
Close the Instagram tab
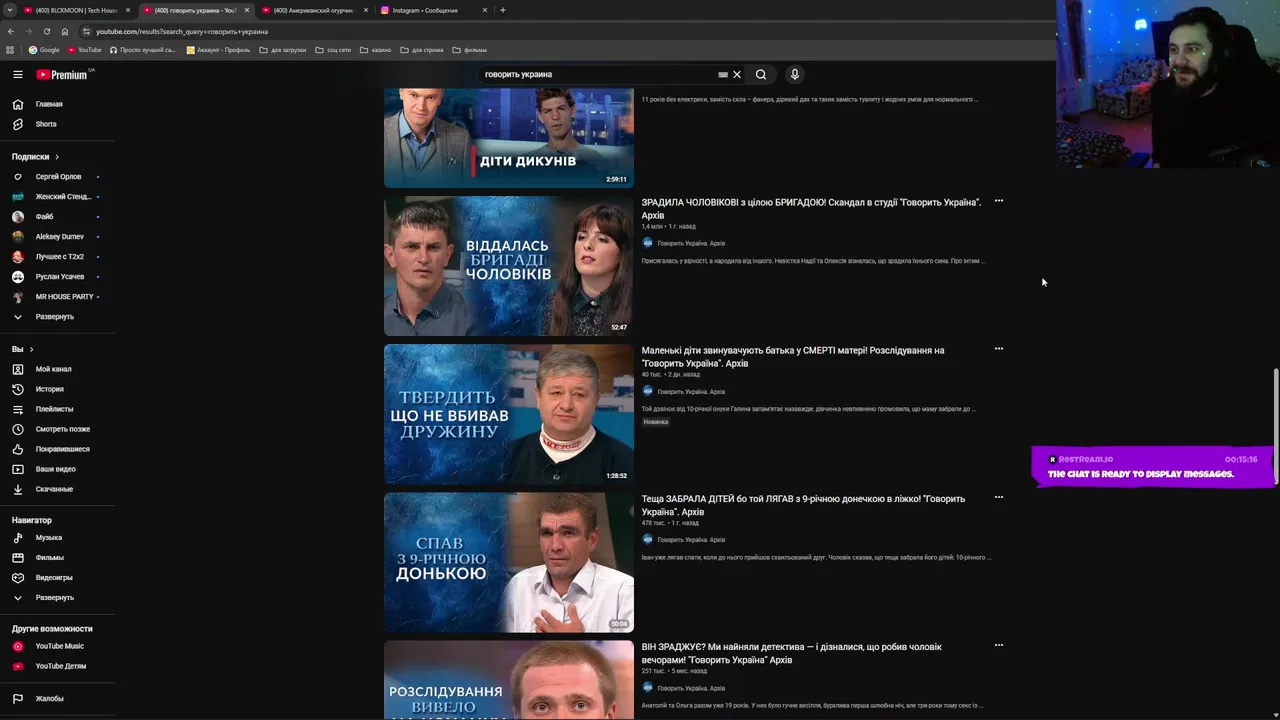point(485,10)
